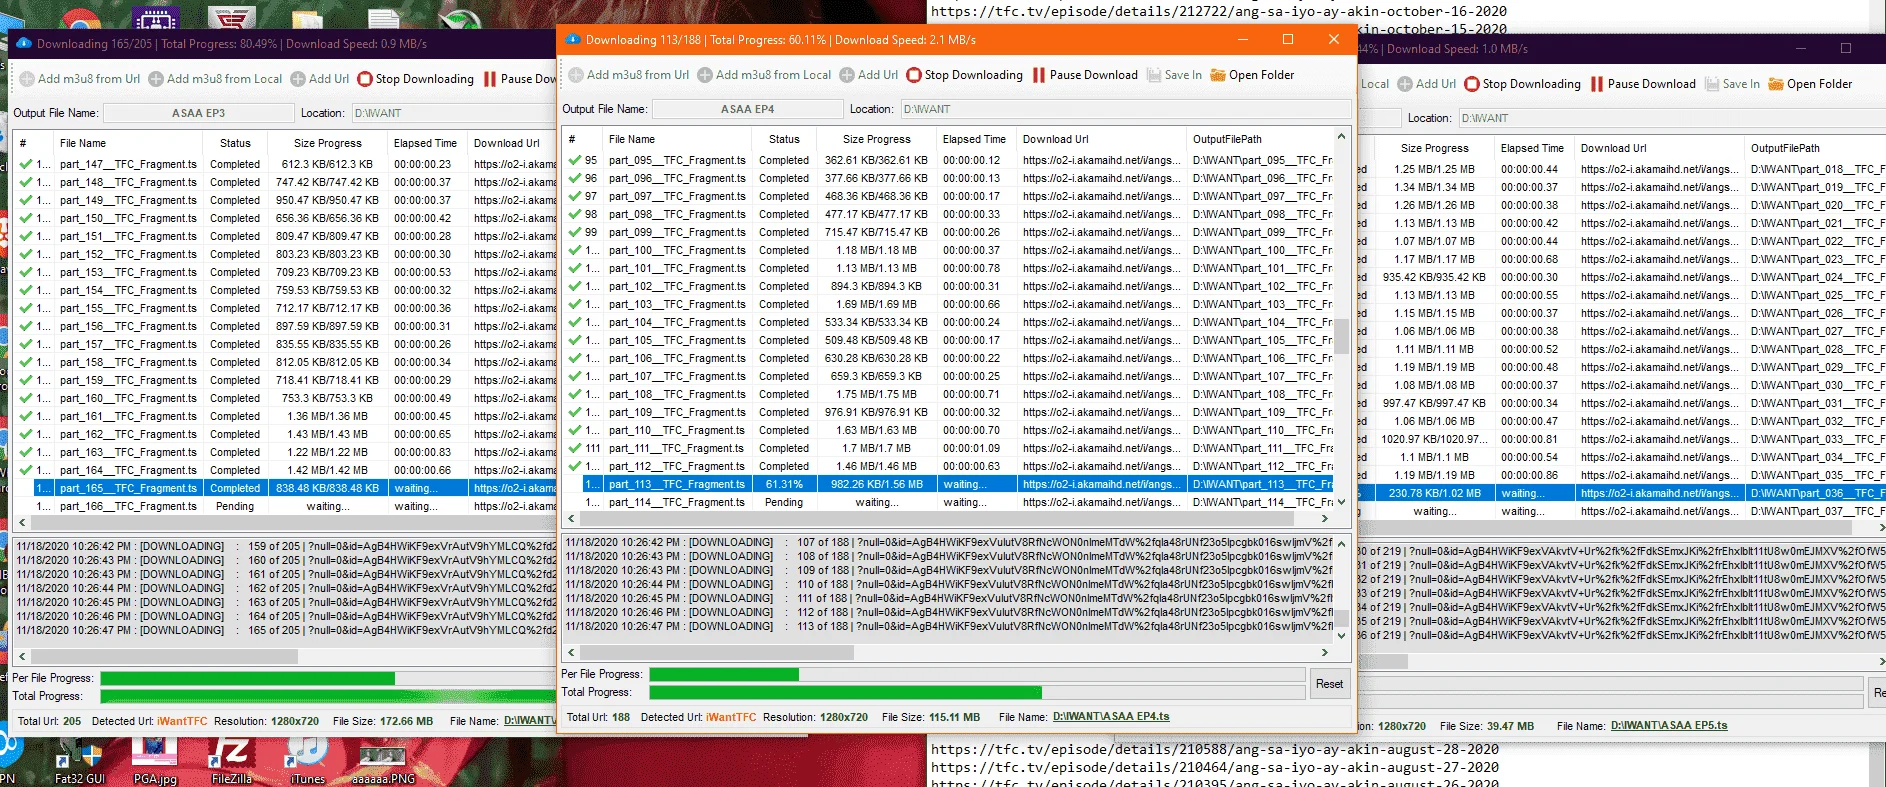Open aaaaaa.PNG desktop file
This screenshot has height=787, width=1886.
[x=383, y=762]
